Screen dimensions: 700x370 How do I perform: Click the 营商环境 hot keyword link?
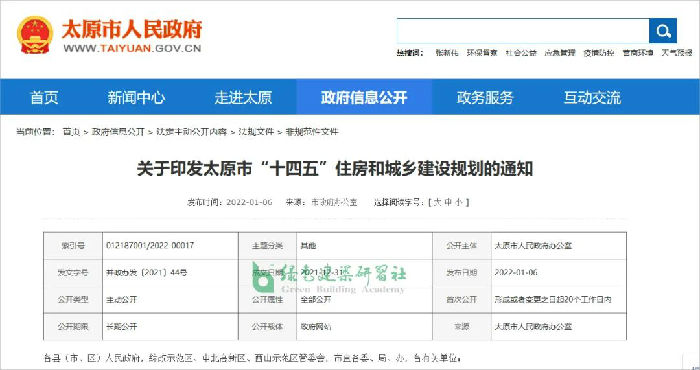(638, 53)
